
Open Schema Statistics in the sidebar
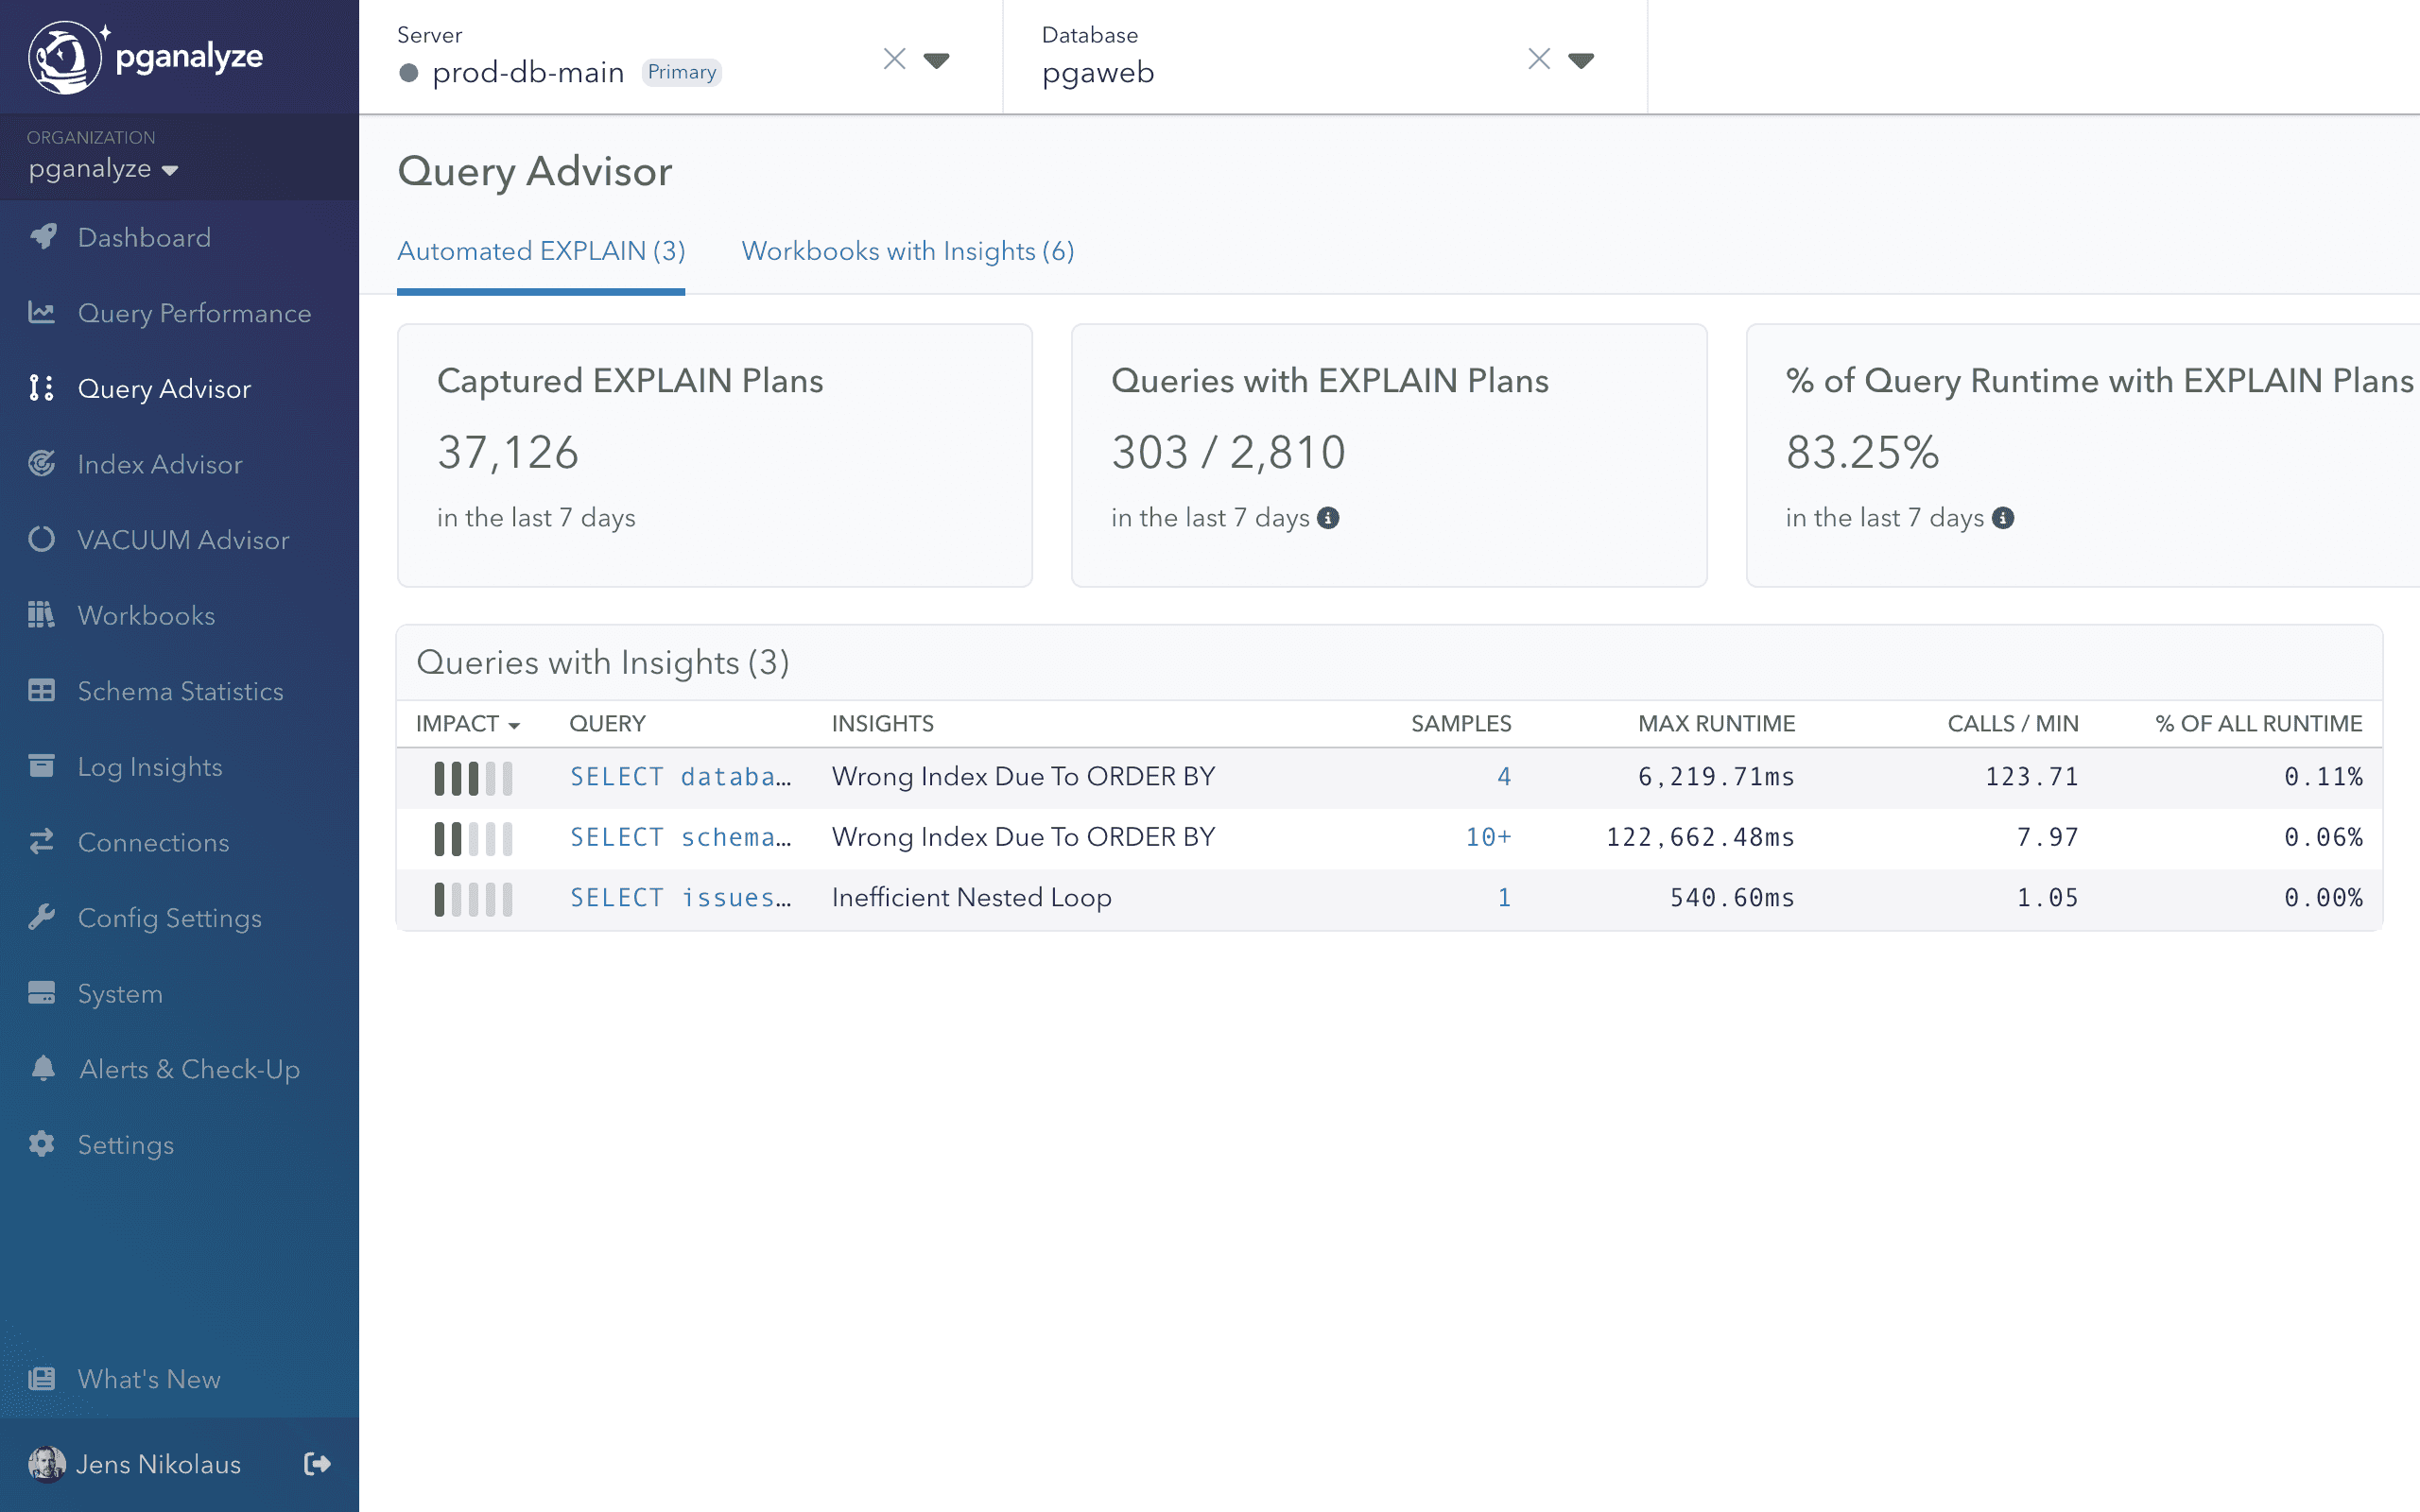pos(180,691)
